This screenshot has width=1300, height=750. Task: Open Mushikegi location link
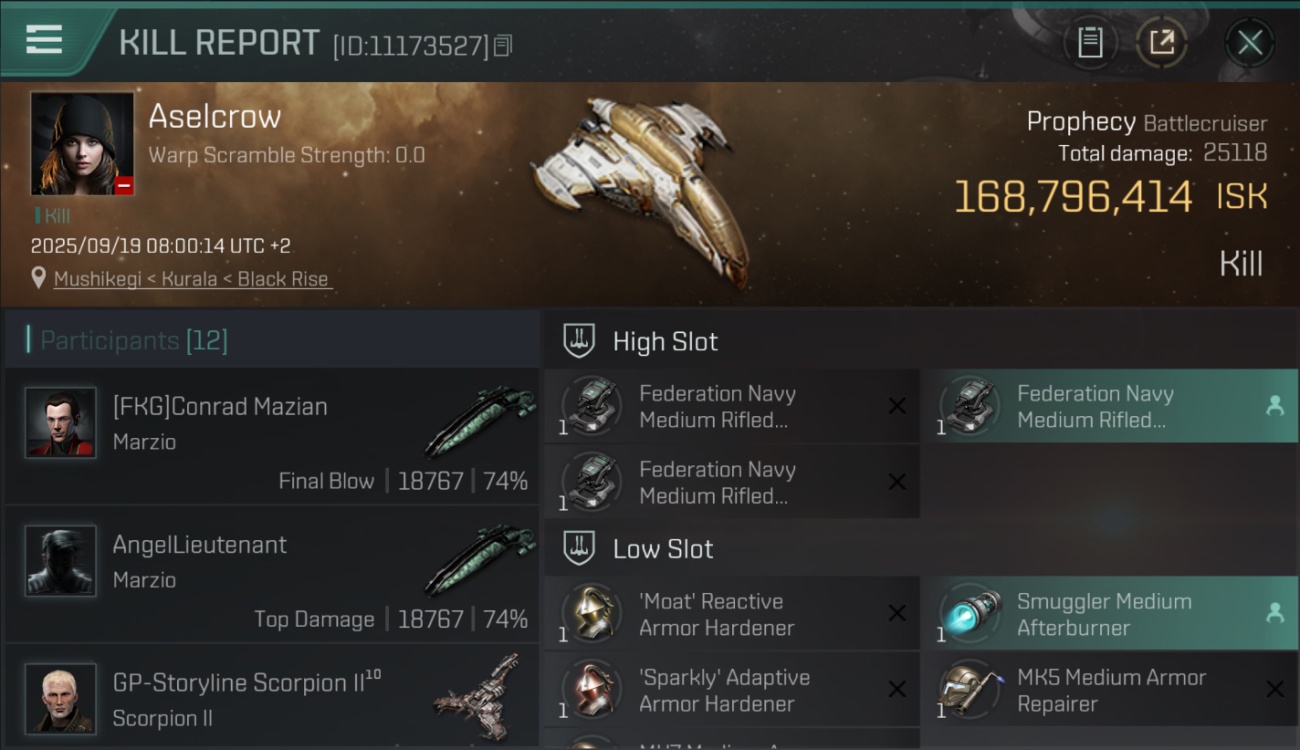(x=191, y=279)
